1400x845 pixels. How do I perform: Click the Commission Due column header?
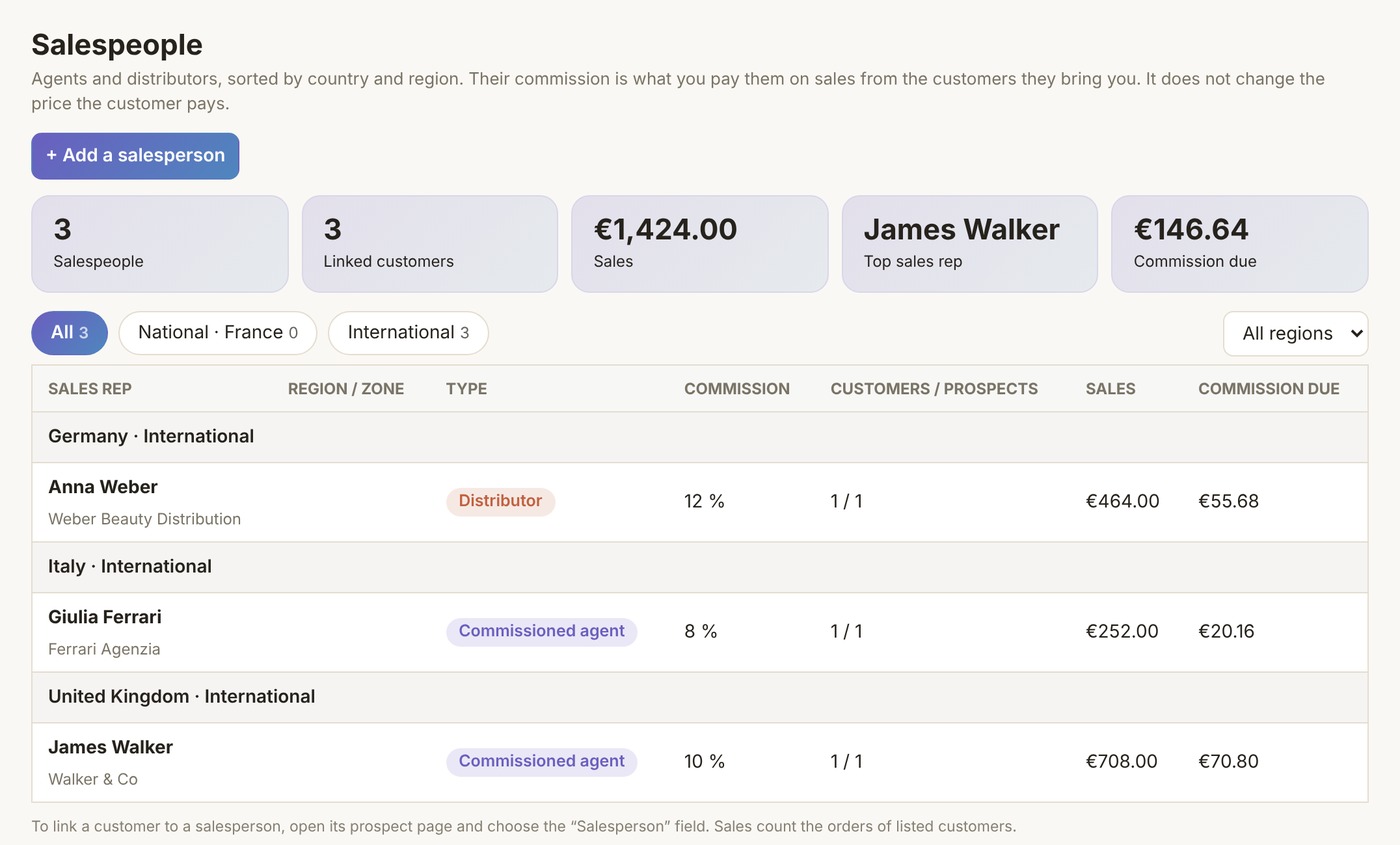pyautogui.click(x=1269, y=389)
